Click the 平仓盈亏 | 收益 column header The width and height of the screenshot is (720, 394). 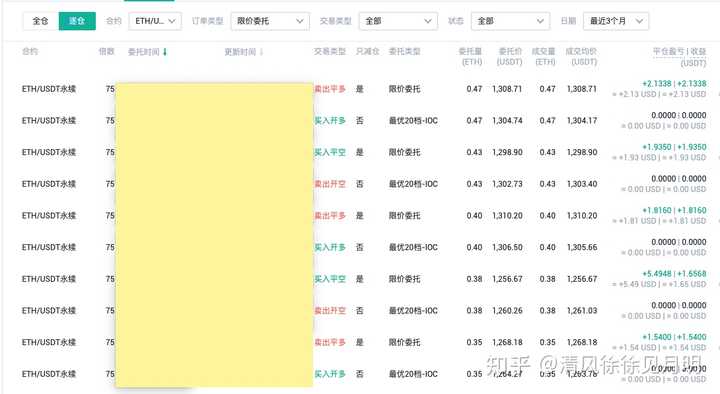pyautogui.click(x=680, y=56)
